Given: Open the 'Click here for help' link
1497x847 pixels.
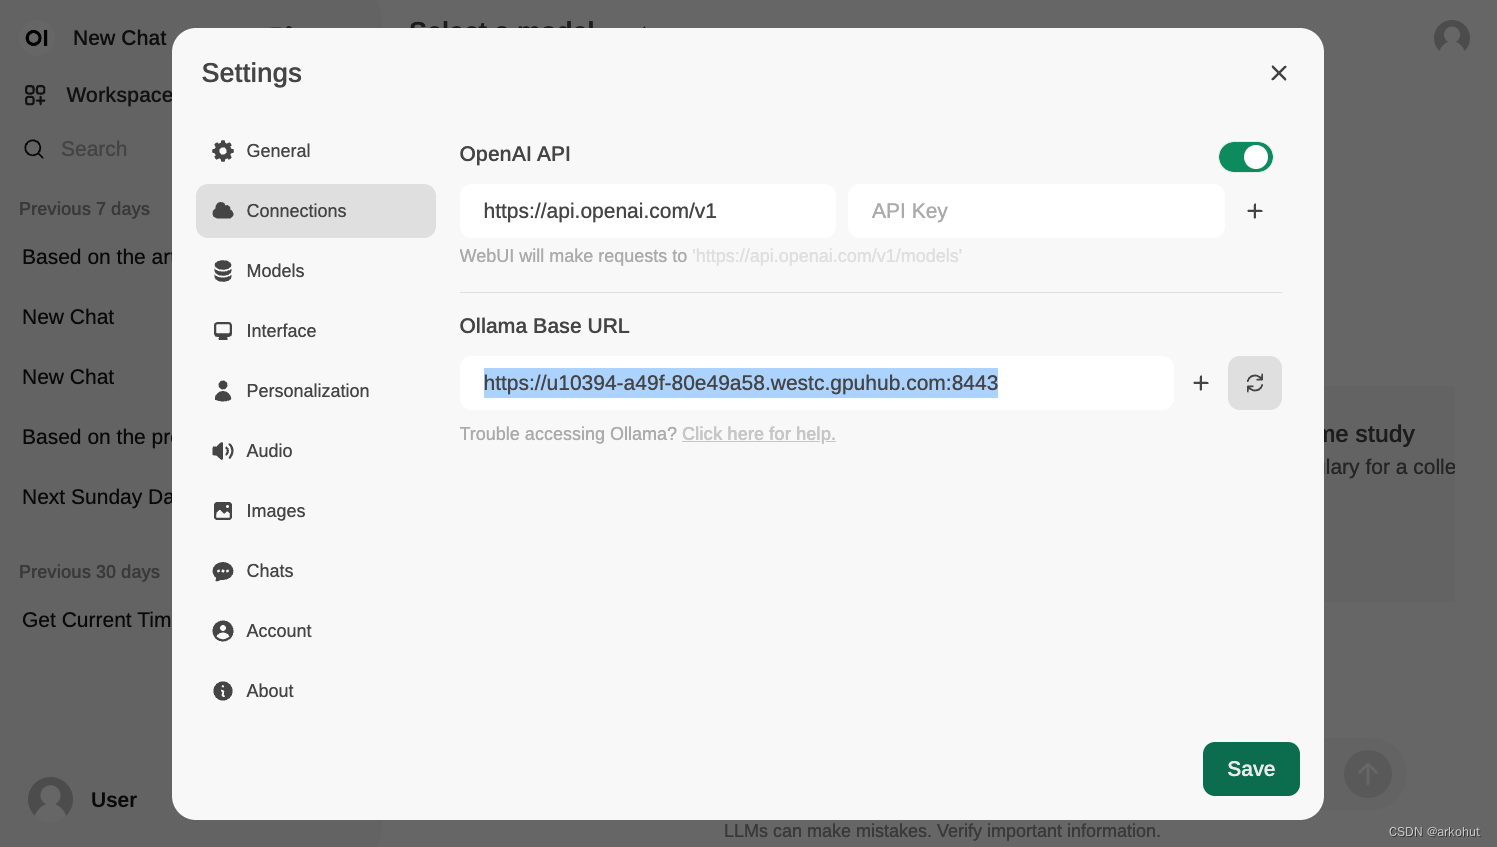Looking at the screenshot, I should tap(759, 434).
